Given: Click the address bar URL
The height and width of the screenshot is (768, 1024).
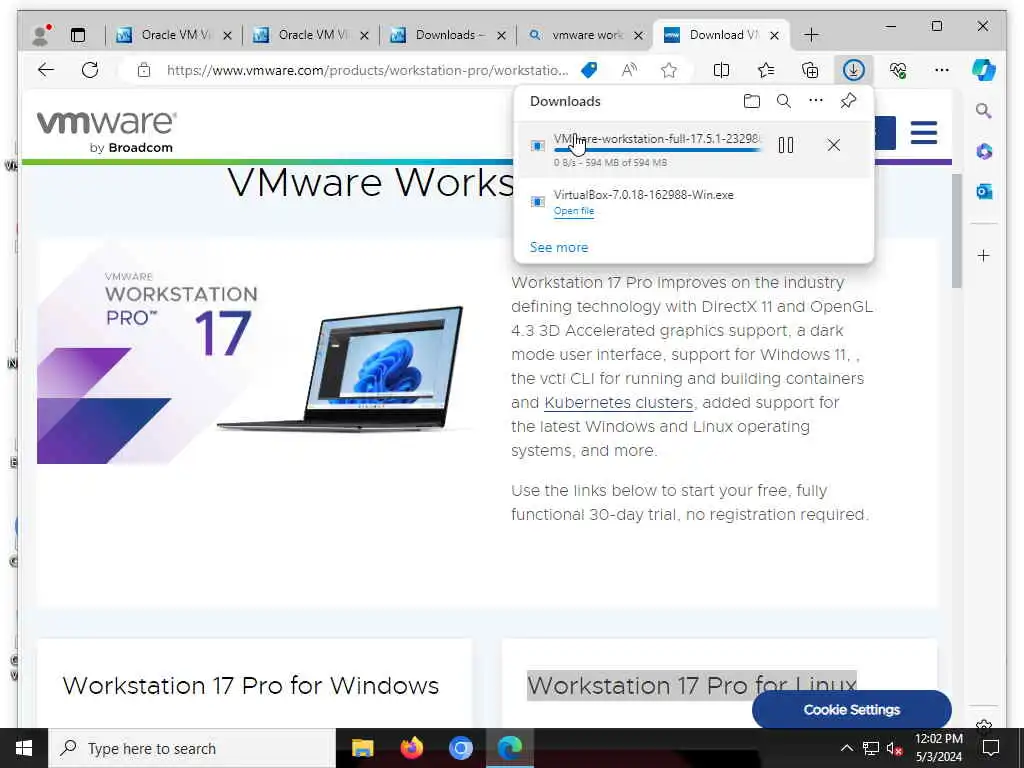Looking at the screenshot, I should tap(367, 70).
